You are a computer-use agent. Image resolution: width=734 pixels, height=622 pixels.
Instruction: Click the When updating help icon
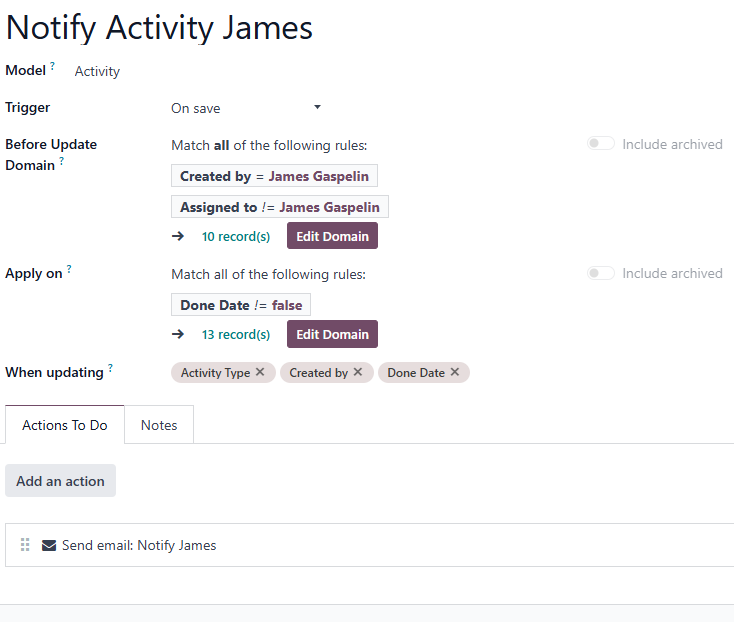110,367
